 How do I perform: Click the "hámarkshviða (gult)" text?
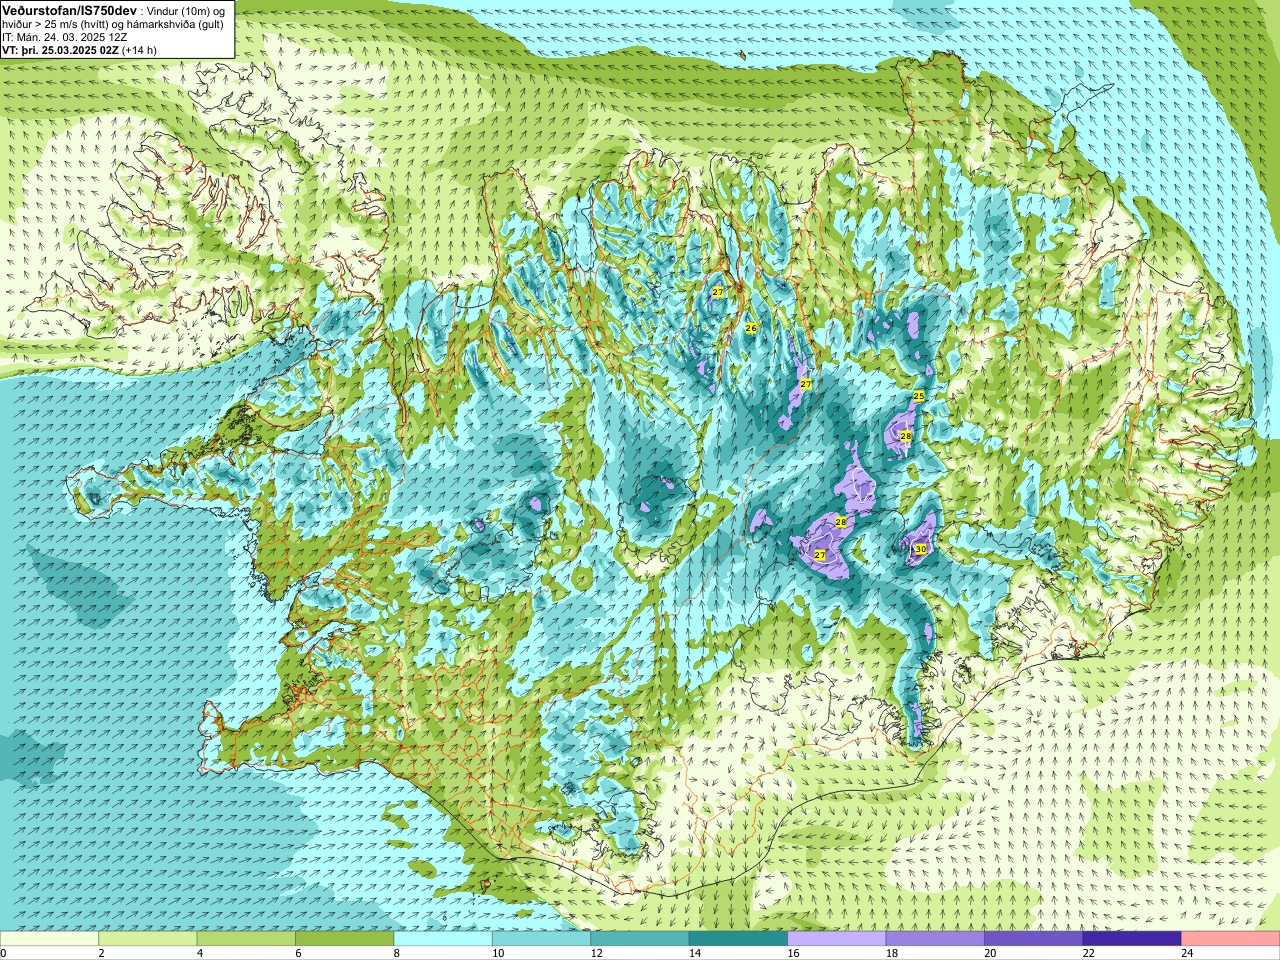177,24
